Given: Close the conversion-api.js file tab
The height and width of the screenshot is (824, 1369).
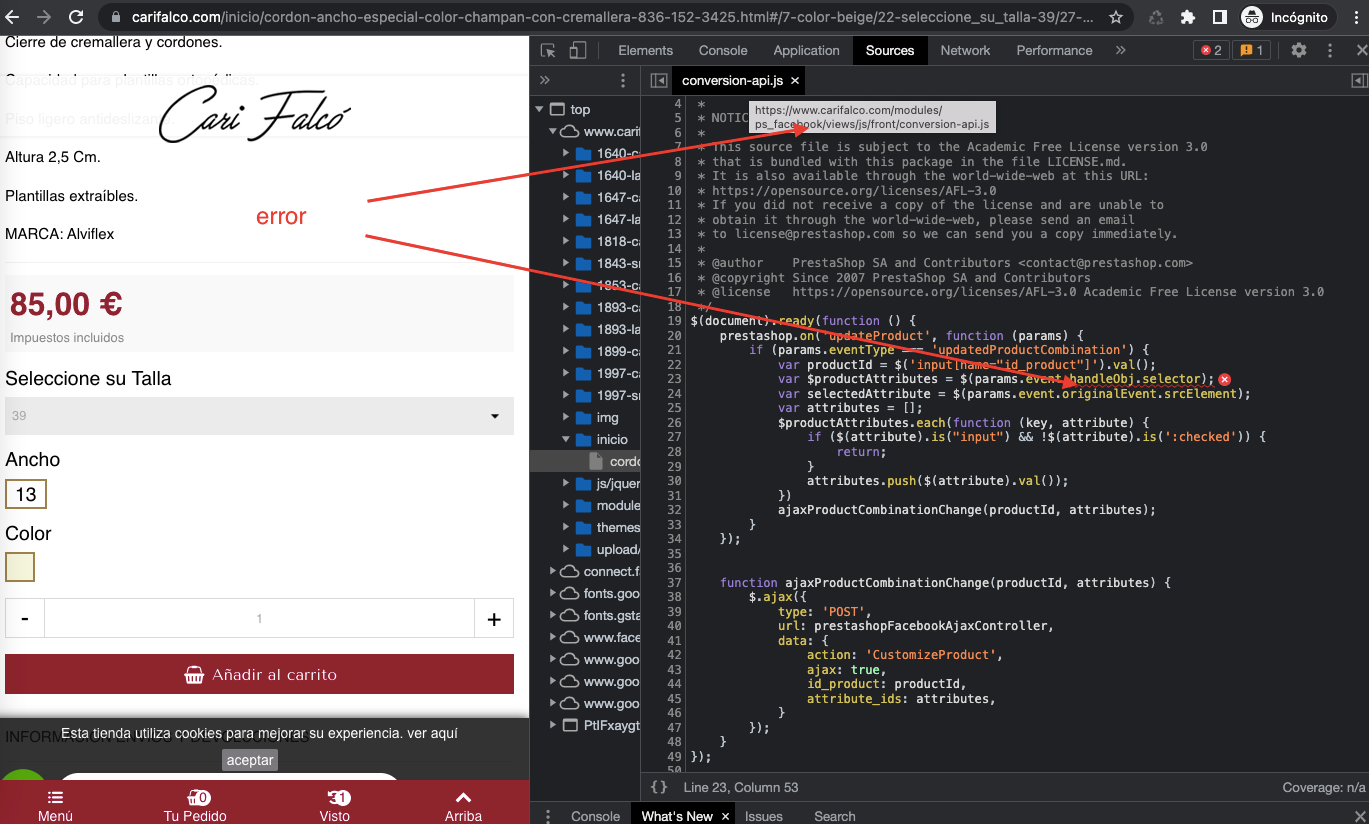Looking at the screenshot, I should [x=795, y=80].
